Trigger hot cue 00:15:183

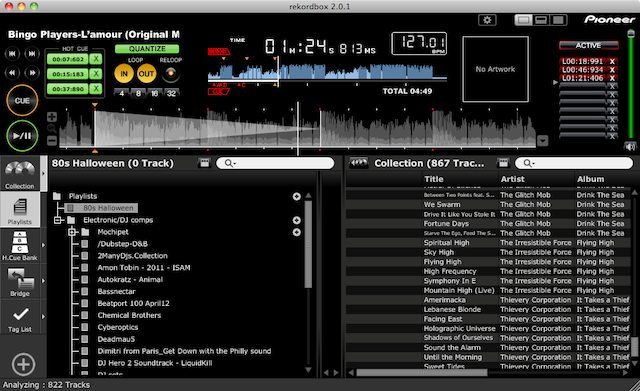click(68, 74)
